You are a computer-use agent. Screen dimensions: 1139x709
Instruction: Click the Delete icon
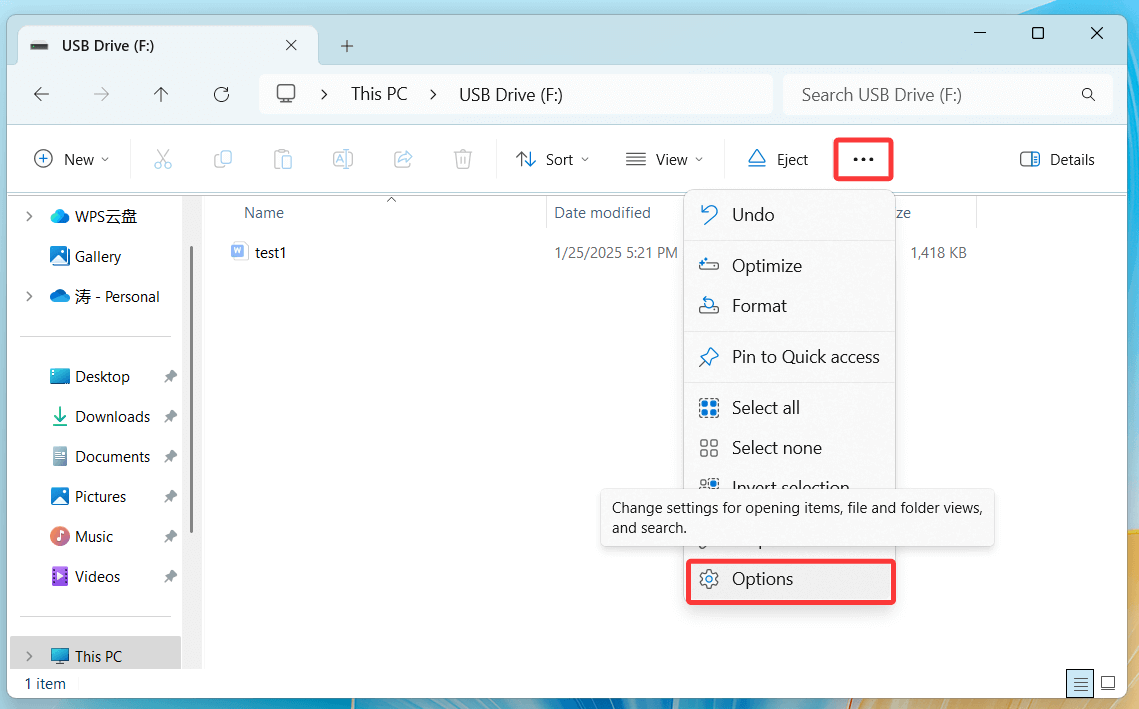462,158
